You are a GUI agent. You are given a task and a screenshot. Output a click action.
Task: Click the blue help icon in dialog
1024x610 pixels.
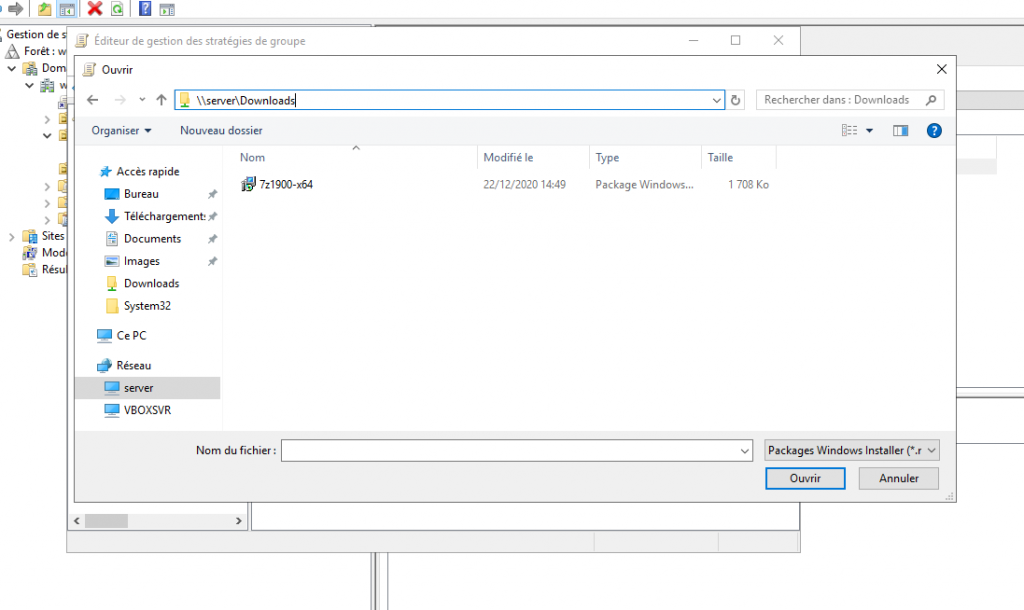[934, 130]
